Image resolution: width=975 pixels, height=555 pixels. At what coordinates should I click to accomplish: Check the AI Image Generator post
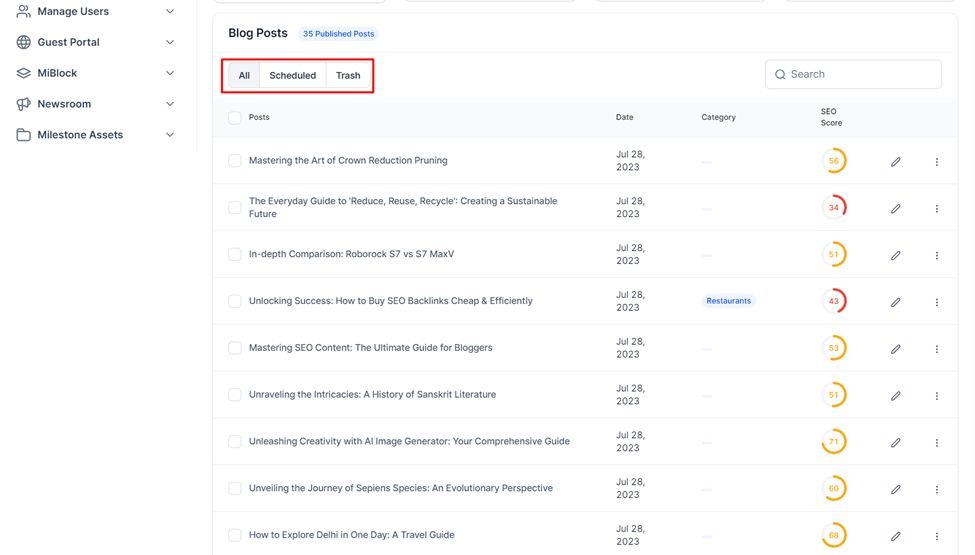coord(234,441)
